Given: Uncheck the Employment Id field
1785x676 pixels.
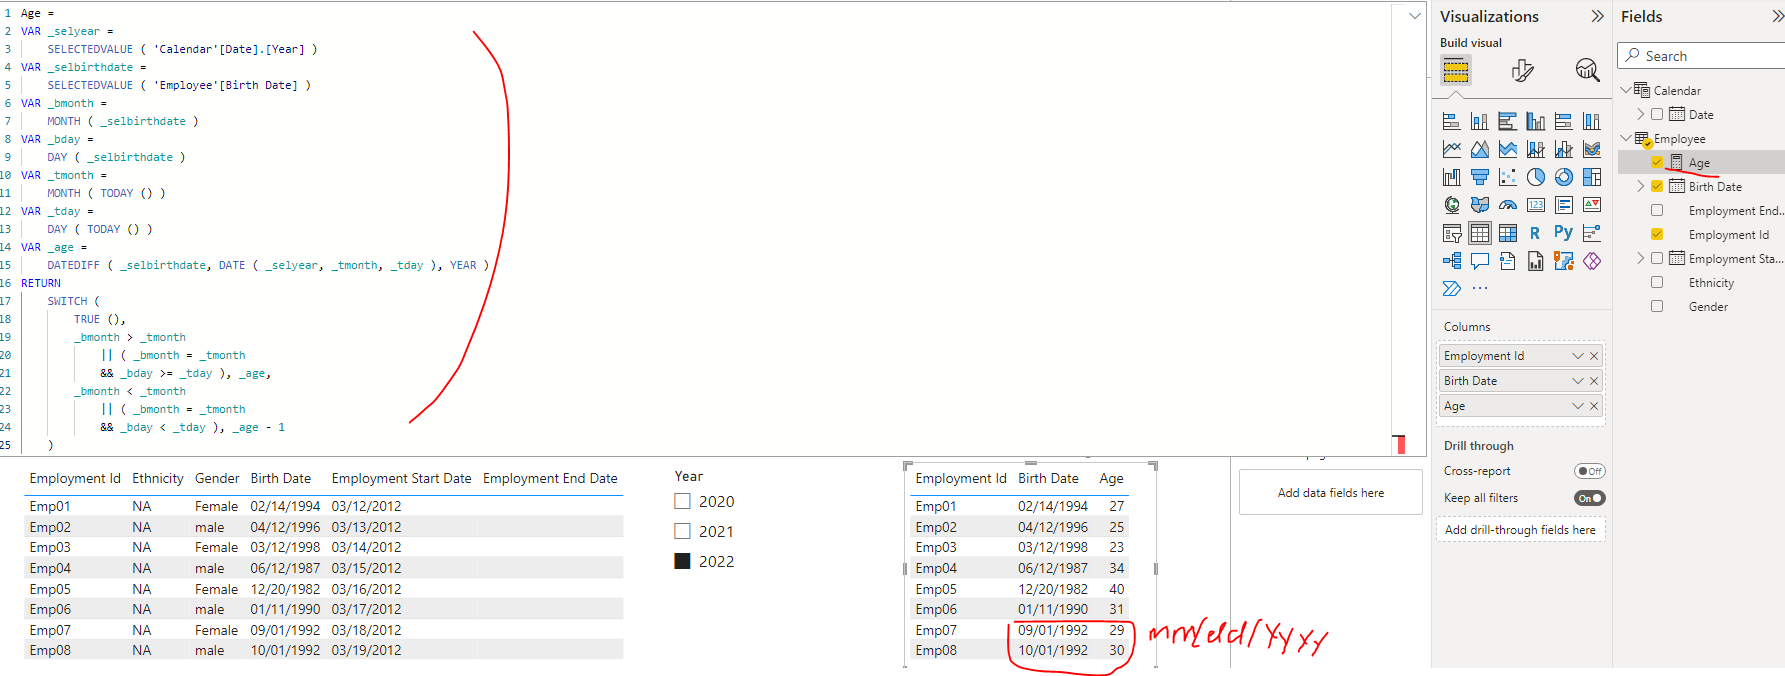Looking at the screenshot, I should pos(1657,235).
